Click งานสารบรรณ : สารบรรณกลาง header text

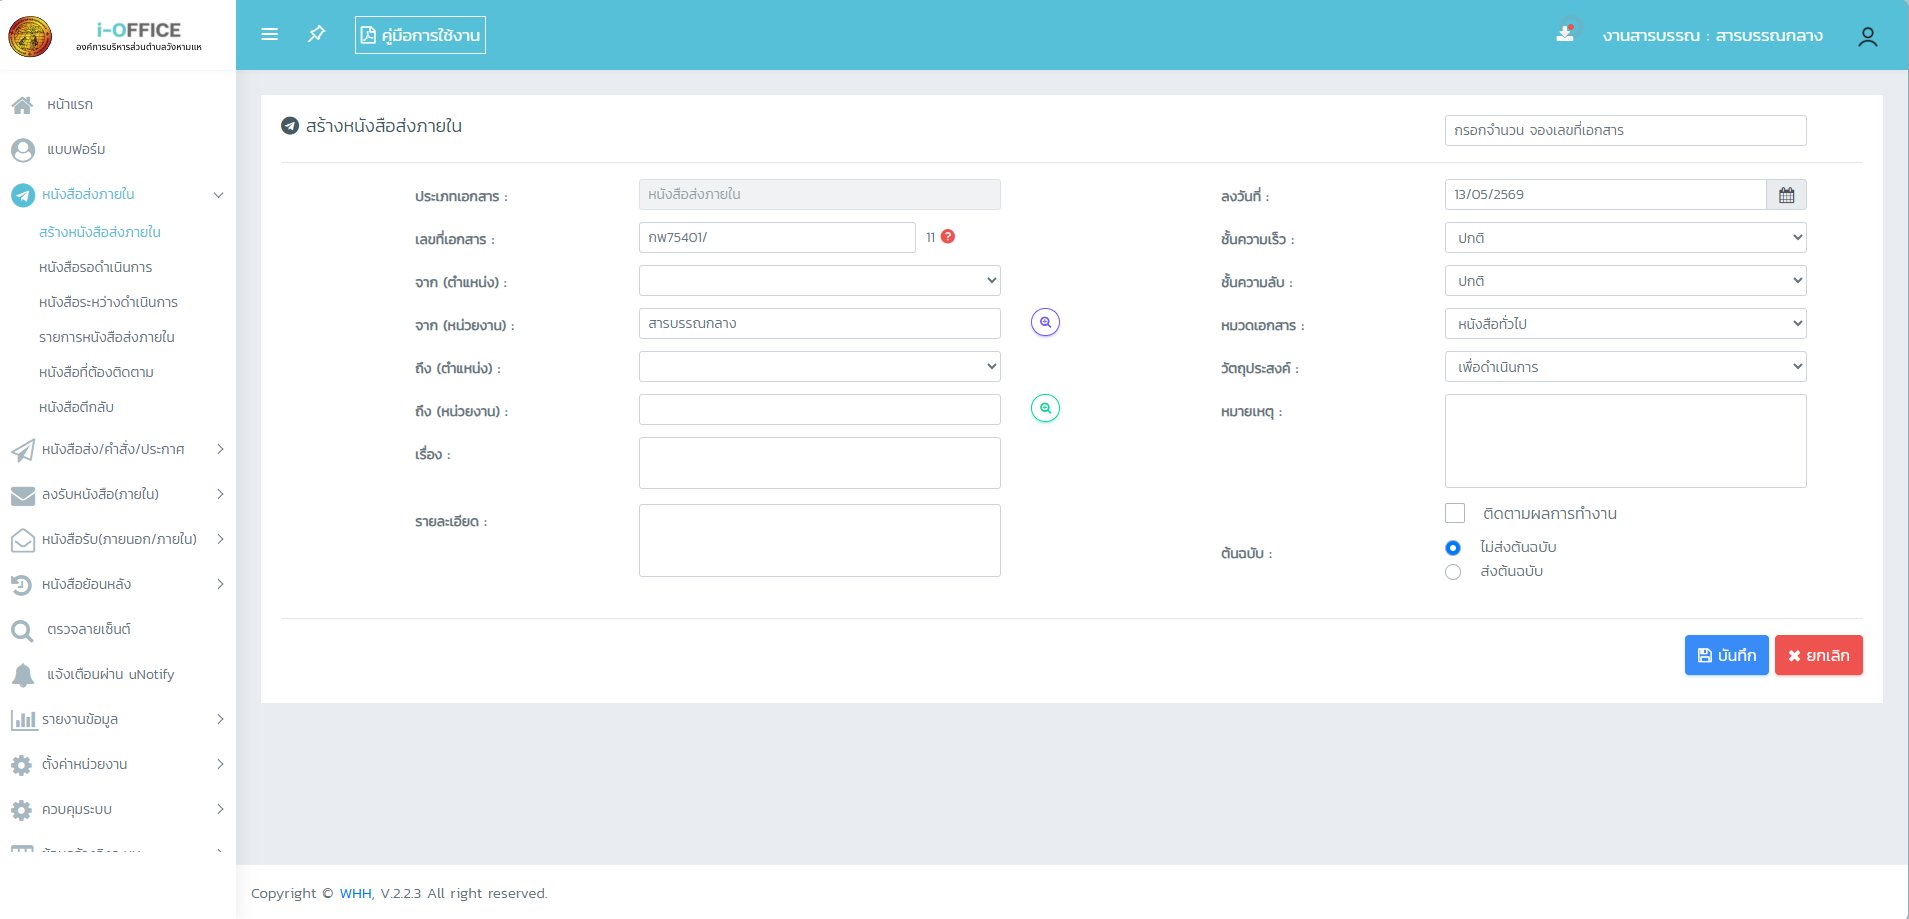1712,36
